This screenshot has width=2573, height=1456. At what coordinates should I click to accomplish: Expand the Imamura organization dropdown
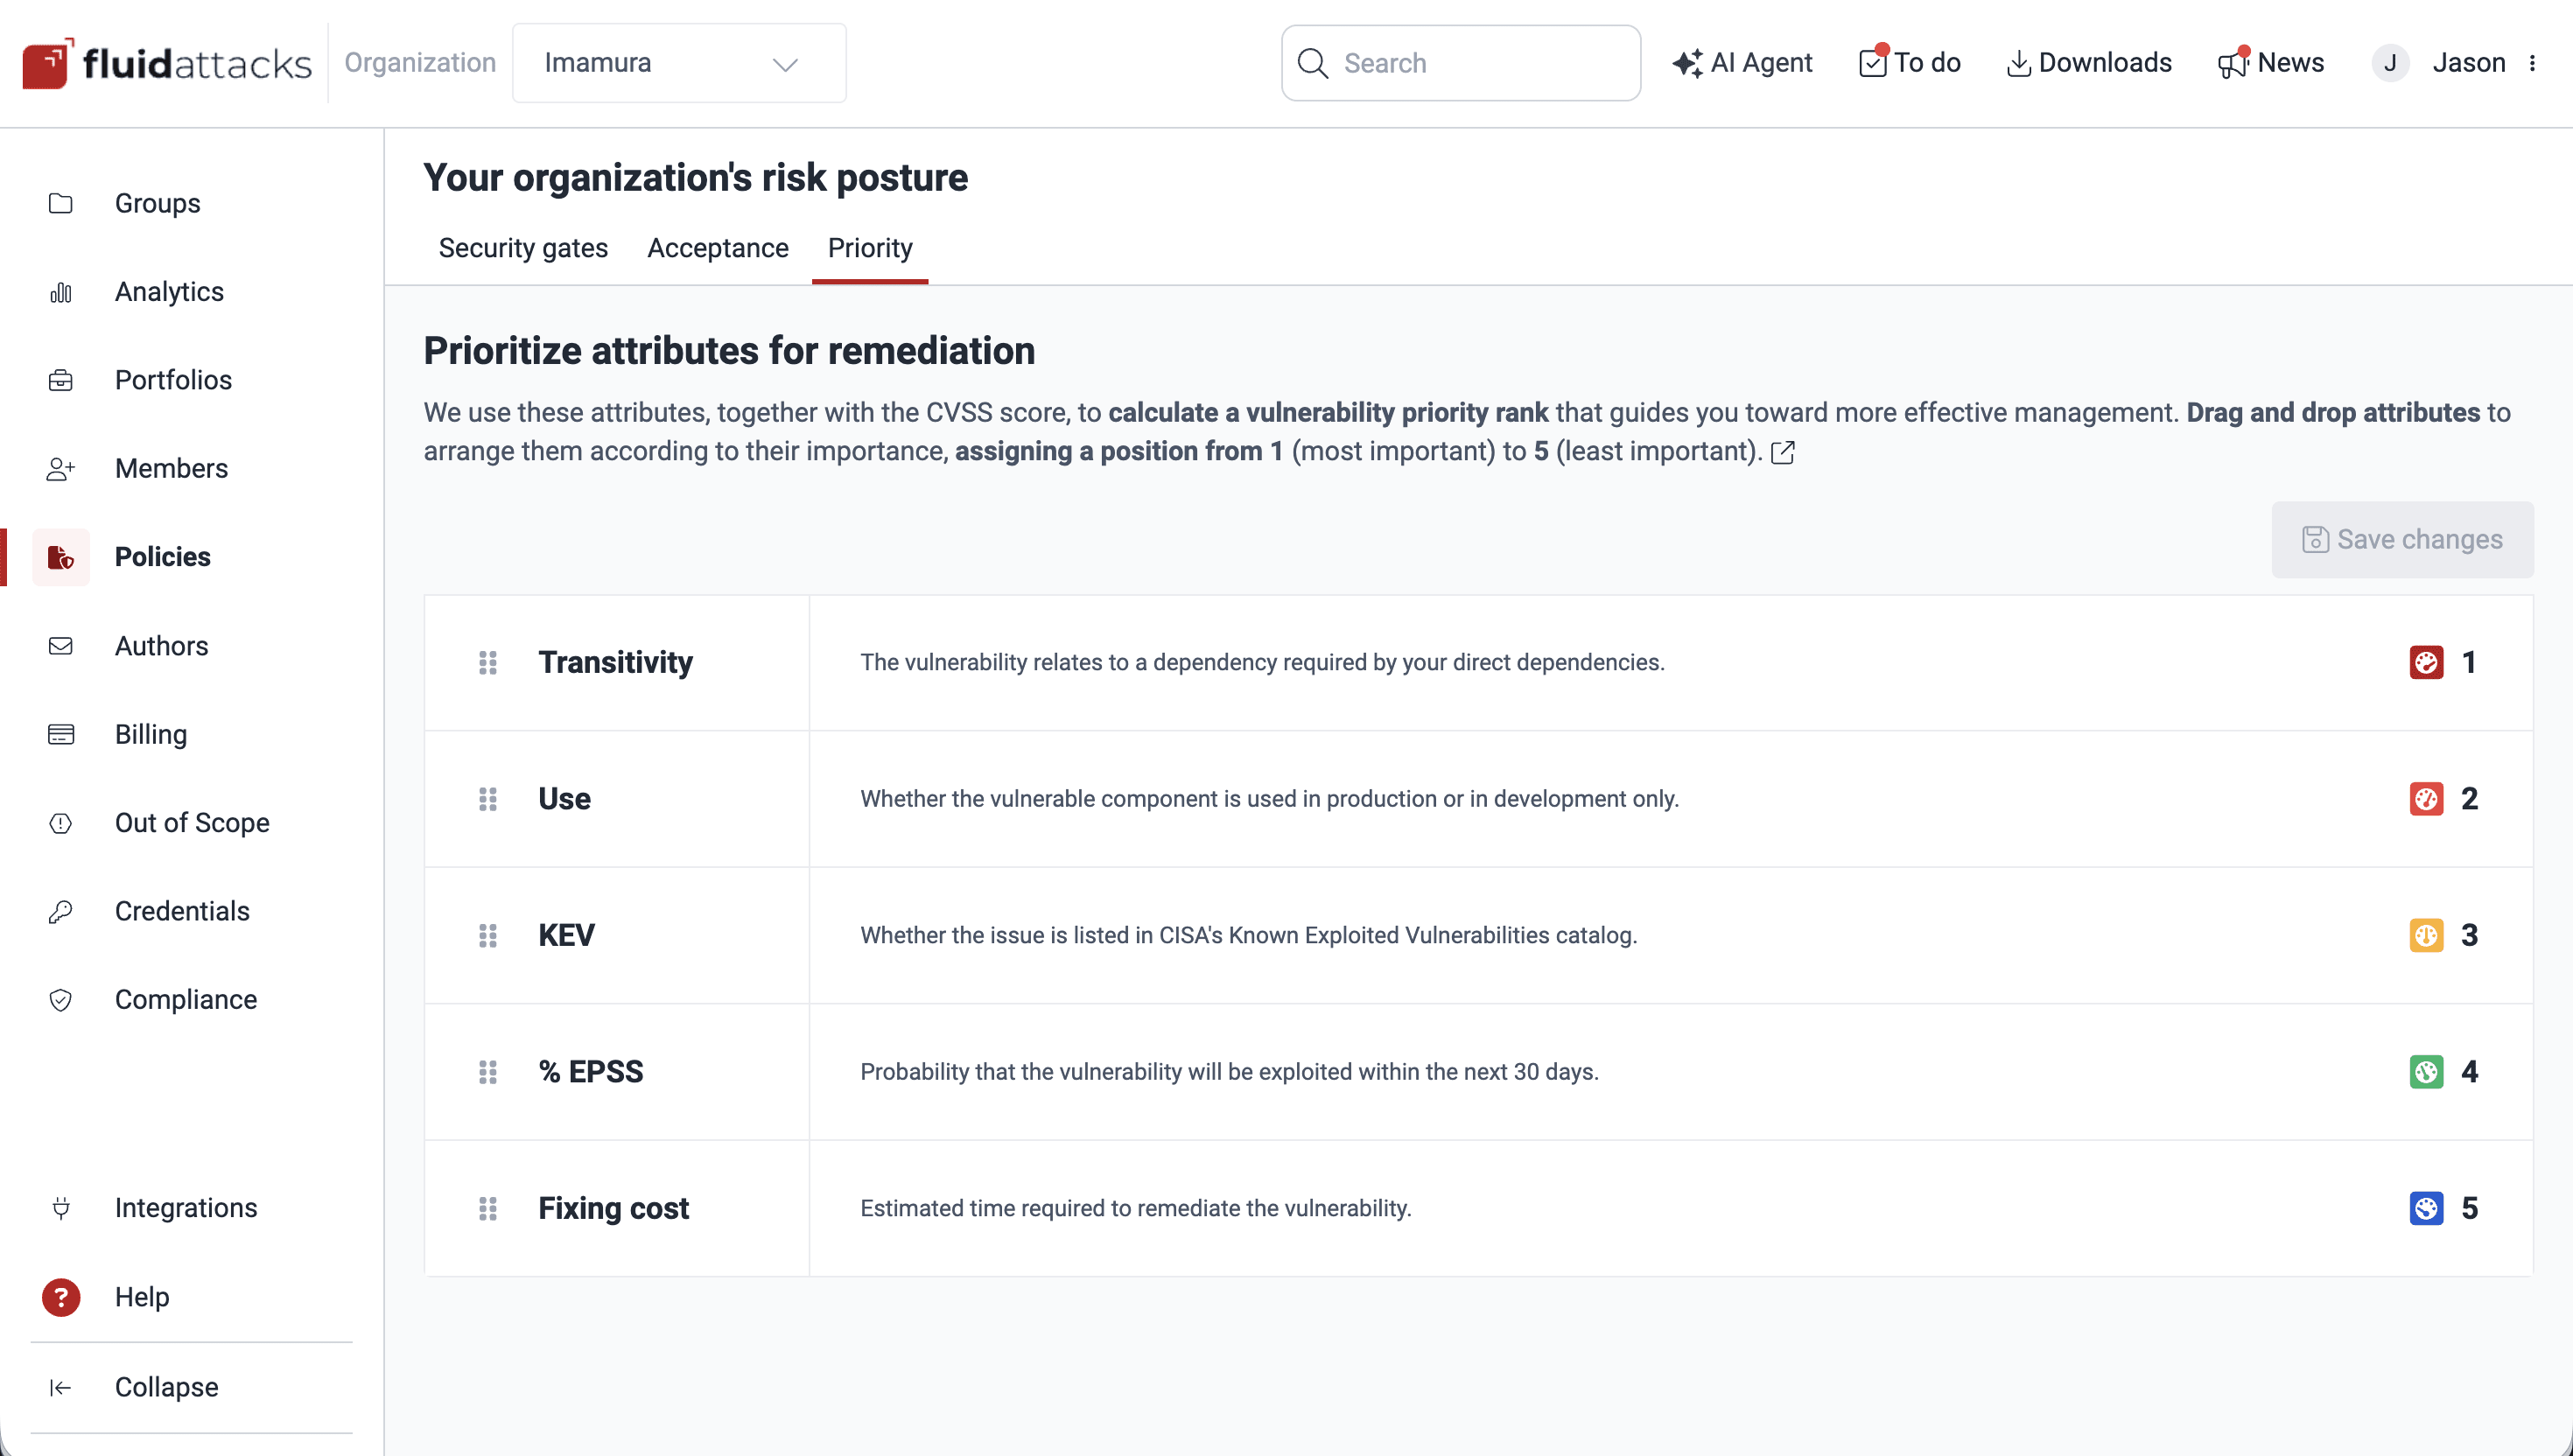(x=679, y=63)
